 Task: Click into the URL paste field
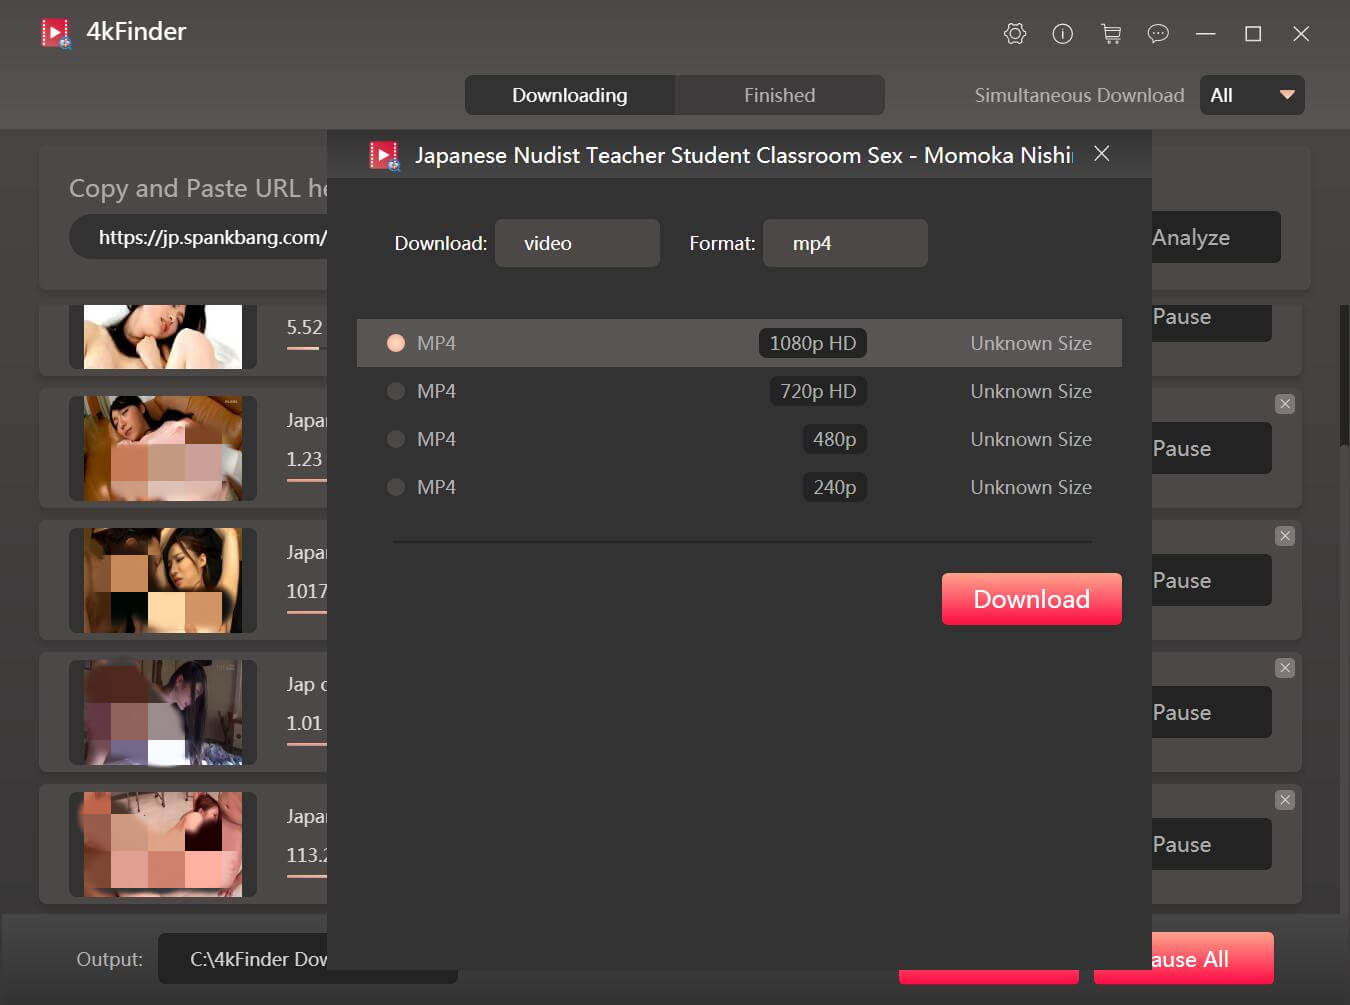click(200, 237)
